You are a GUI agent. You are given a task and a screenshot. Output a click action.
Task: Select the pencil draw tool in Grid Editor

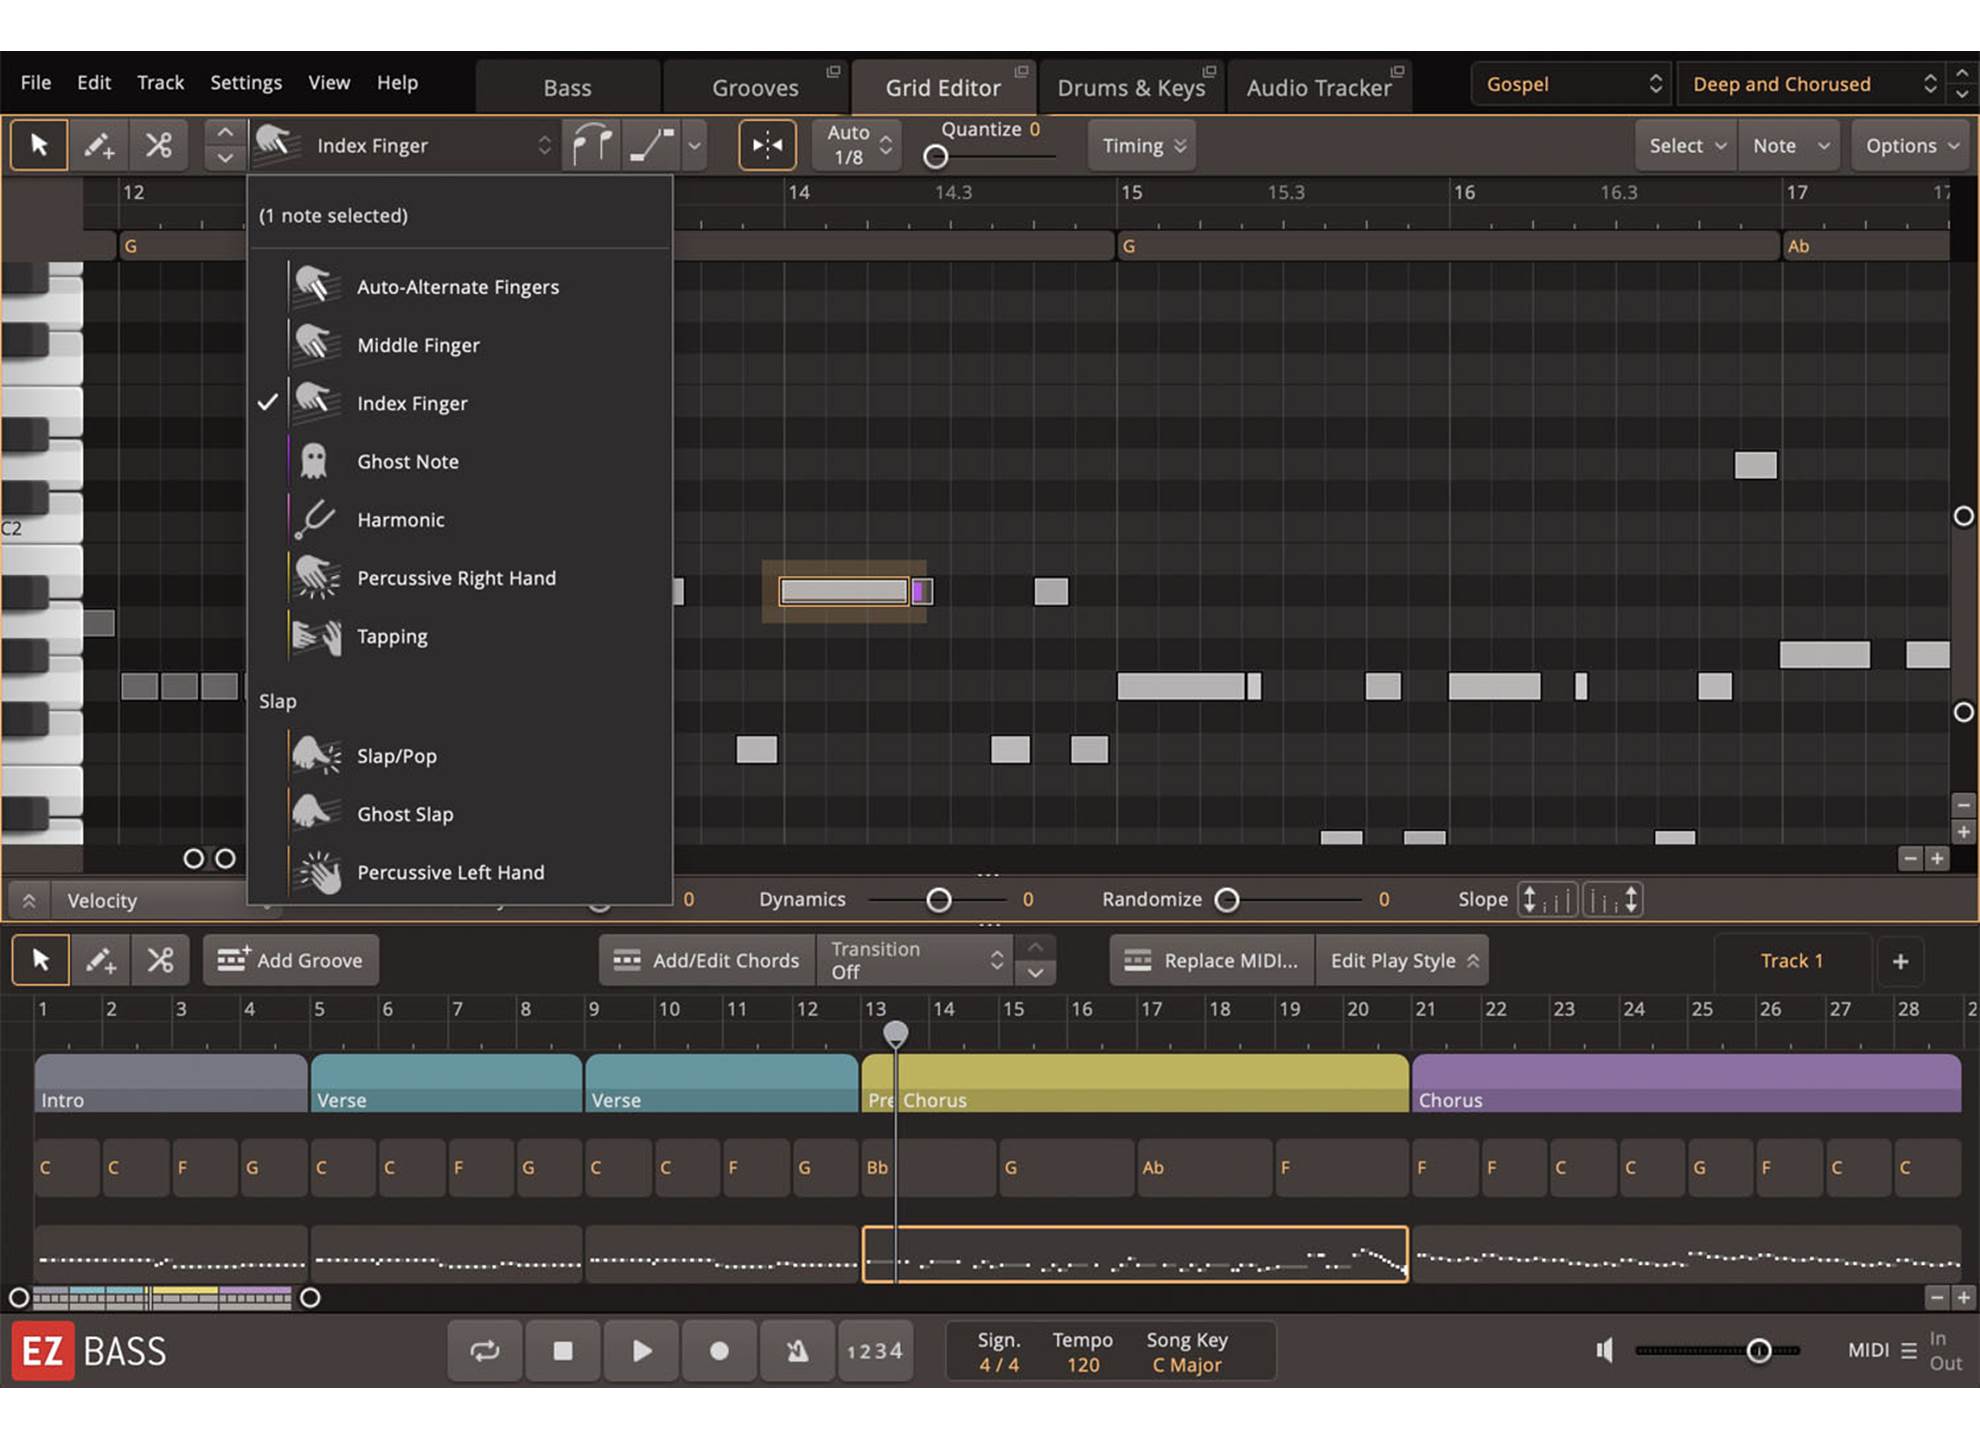click(98, 146)
